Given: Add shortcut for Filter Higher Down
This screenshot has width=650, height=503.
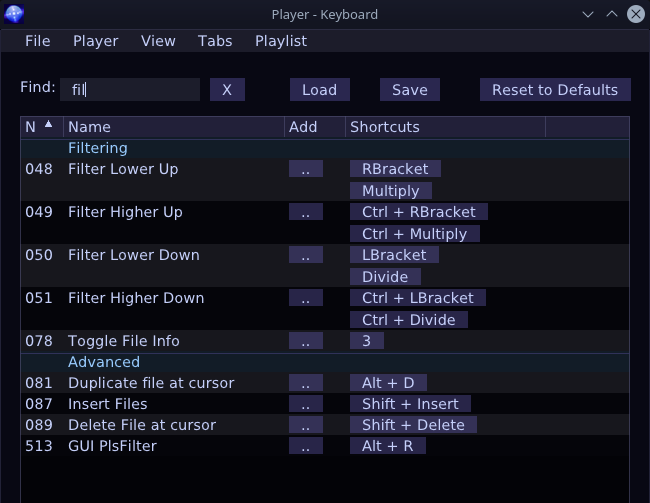Looking at the screenshot, I should (x=306, y=298).
